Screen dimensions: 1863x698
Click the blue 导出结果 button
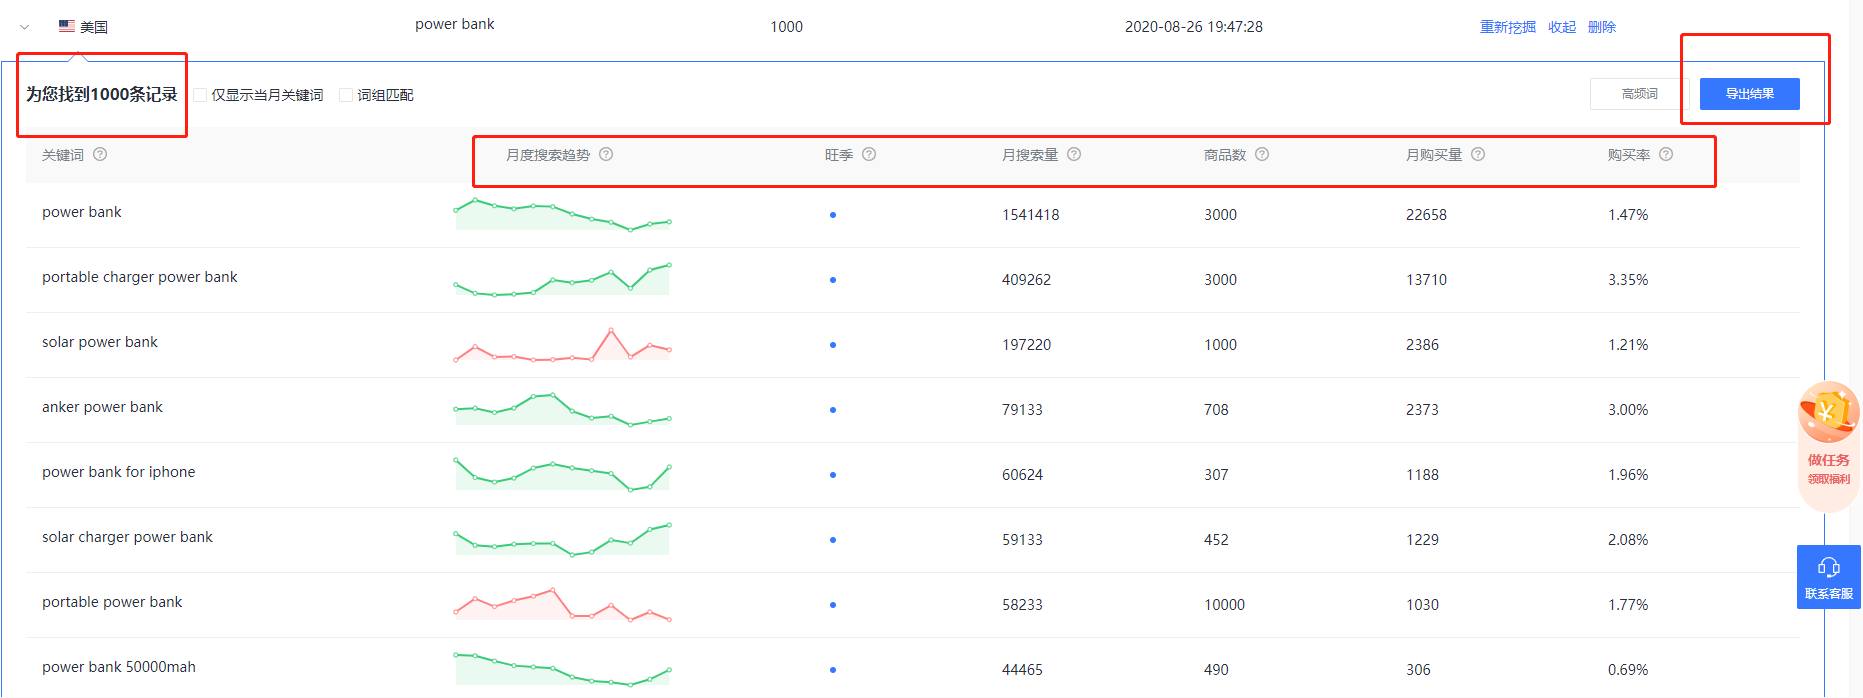1750,94
